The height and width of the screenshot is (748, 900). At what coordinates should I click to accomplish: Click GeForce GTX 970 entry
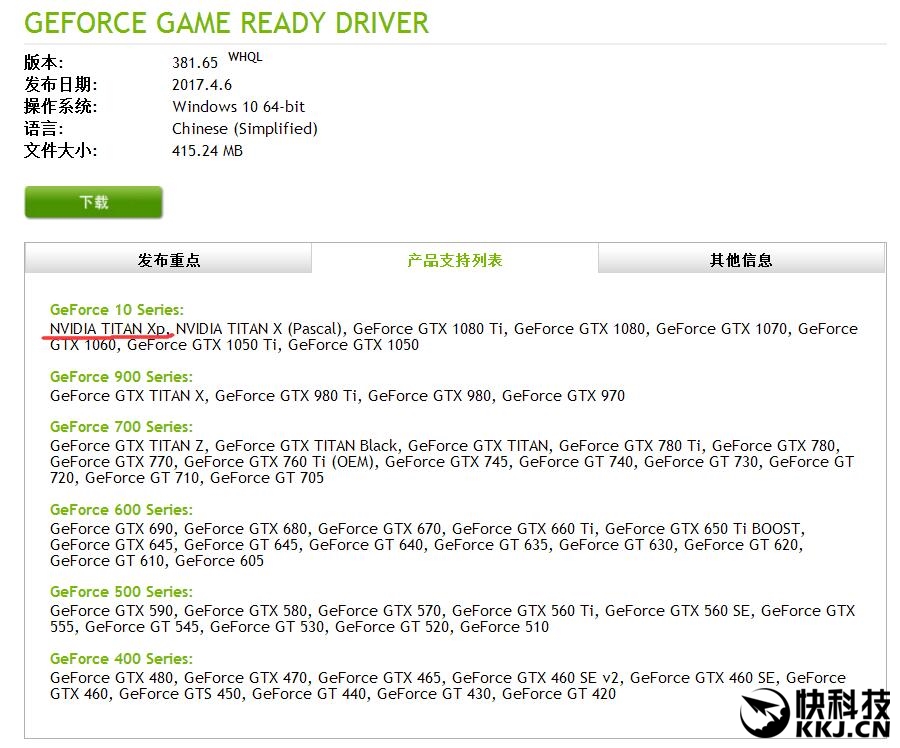click(x=563, y=396)
